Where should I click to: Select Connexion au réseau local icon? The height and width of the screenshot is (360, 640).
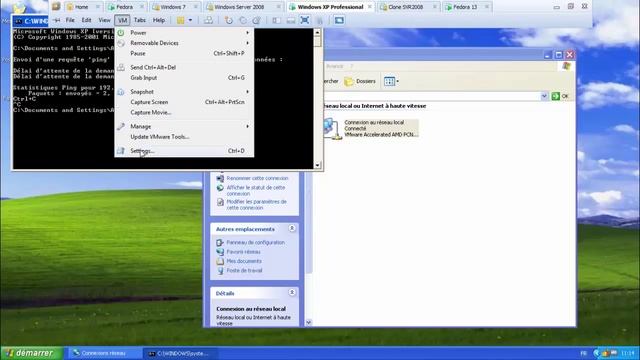(371, 128)
